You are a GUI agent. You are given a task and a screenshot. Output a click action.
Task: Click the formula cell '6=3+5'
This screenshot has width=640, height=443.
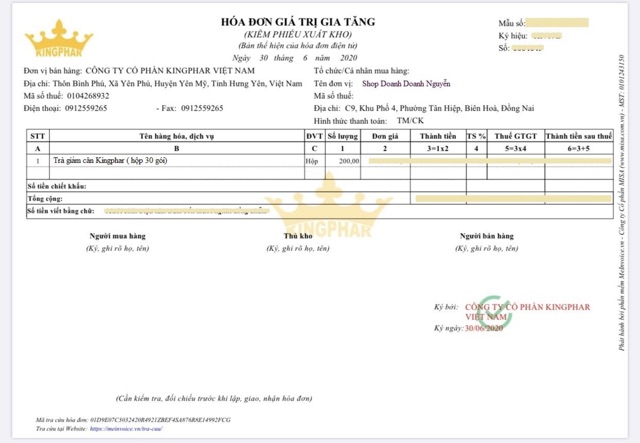pos(578,149)
